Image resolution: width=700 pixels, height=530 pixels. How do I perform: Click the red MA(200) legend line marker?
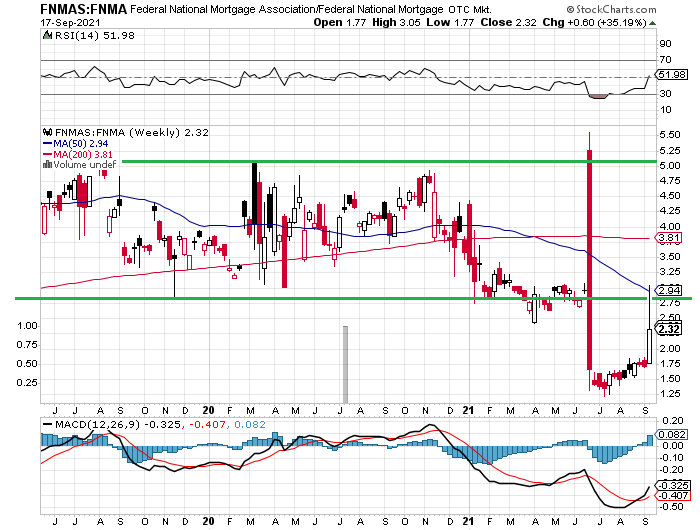click(47, 154)
